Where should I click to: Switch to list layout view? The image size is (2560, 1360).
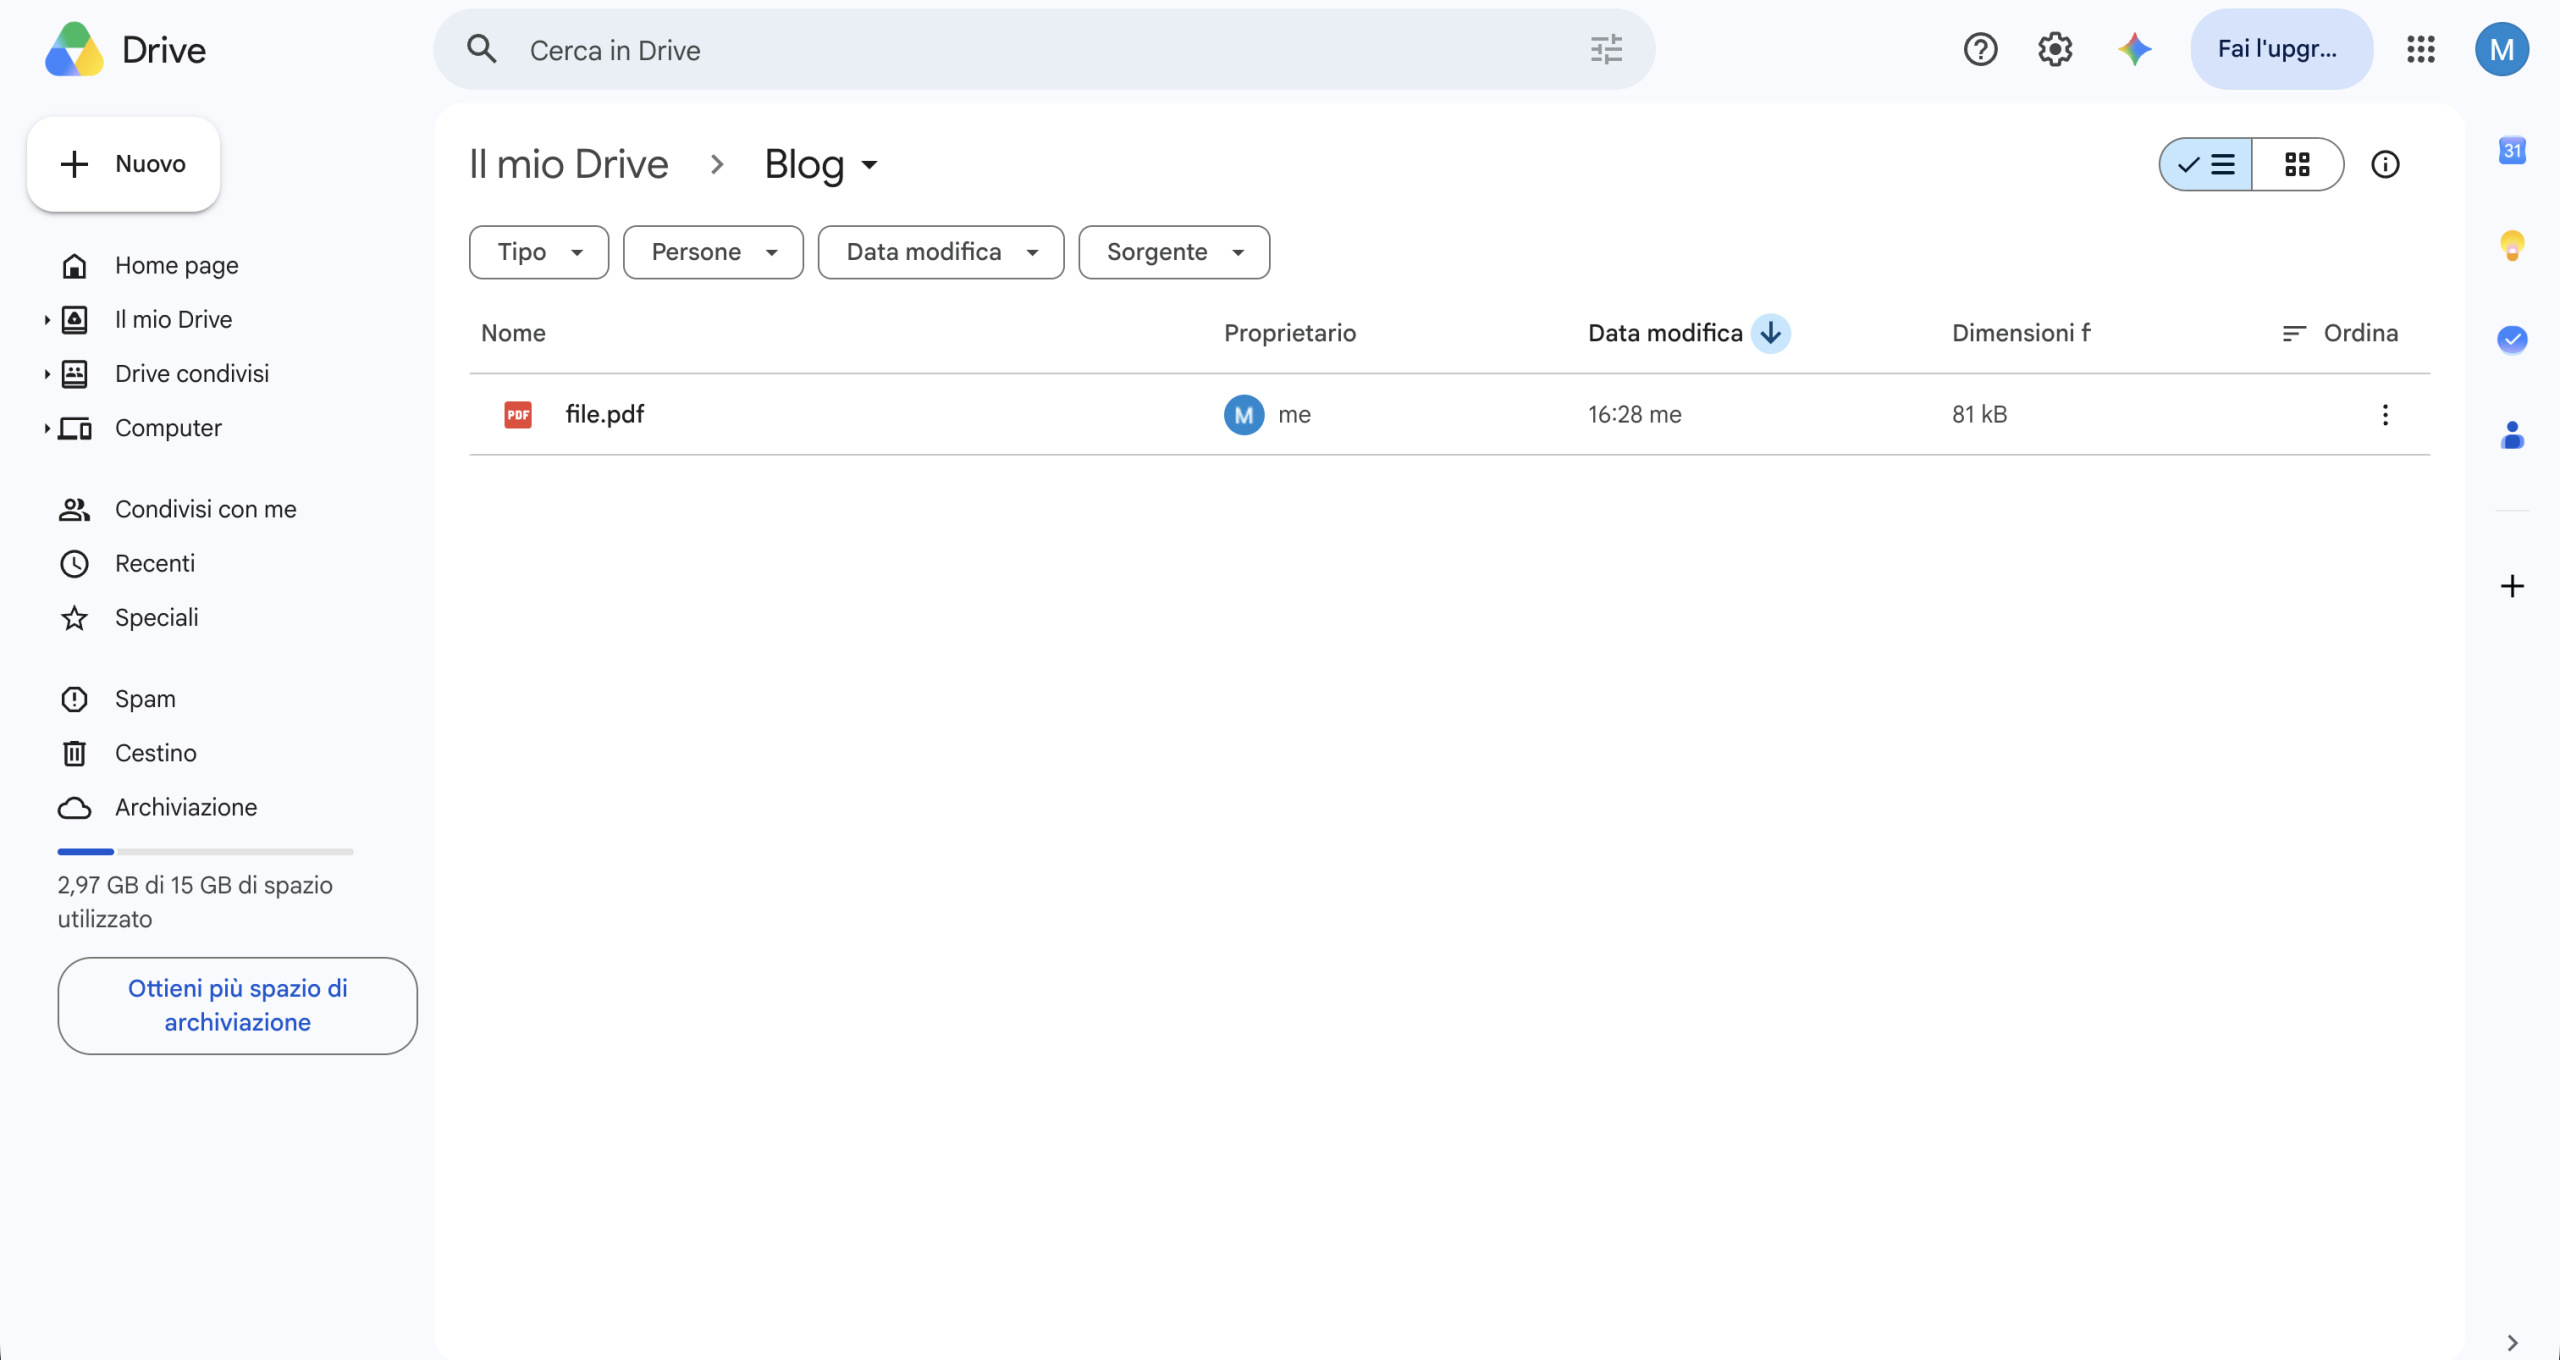(2206, 164)
